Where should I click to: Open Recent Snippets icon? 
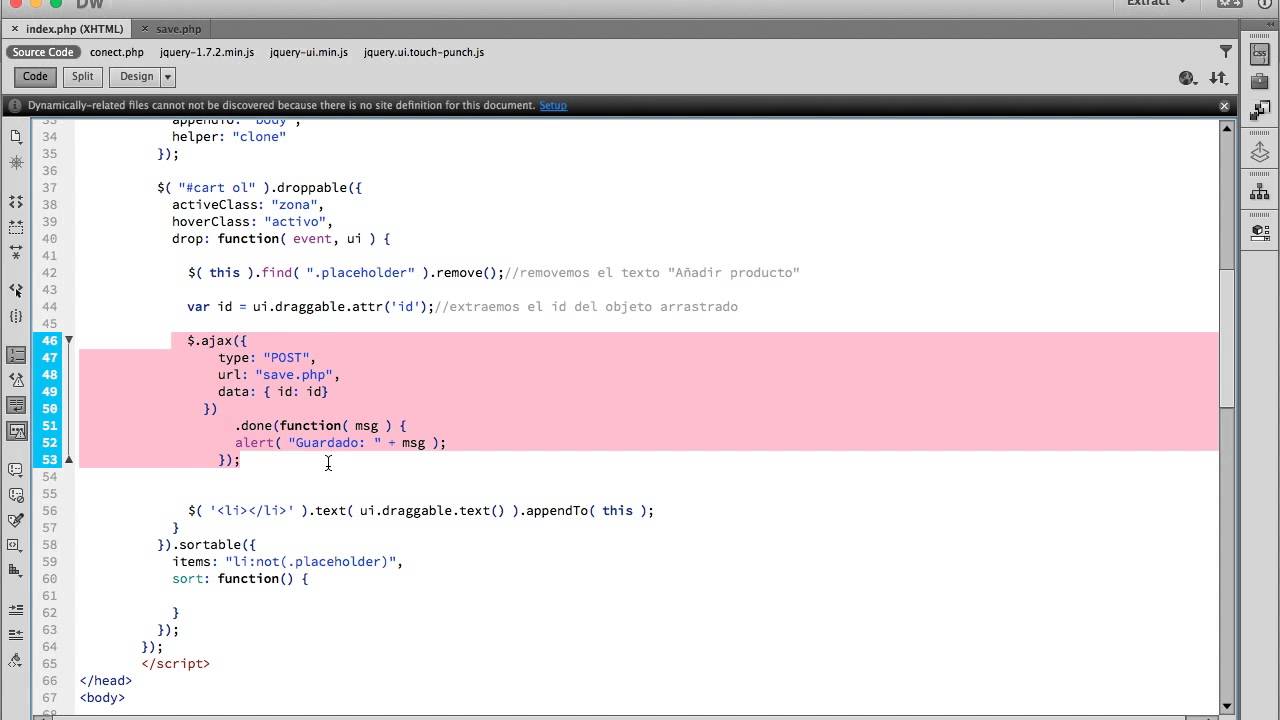[x=16, y=545]
